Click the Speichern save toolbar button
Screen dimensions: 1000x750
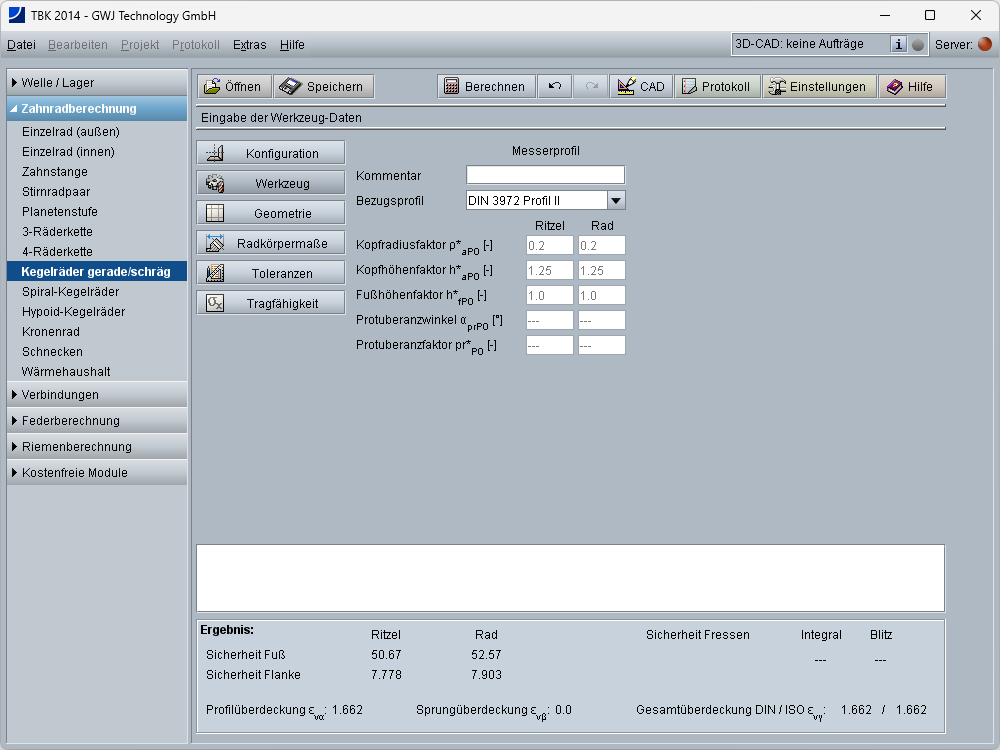[x=324, y=87]
